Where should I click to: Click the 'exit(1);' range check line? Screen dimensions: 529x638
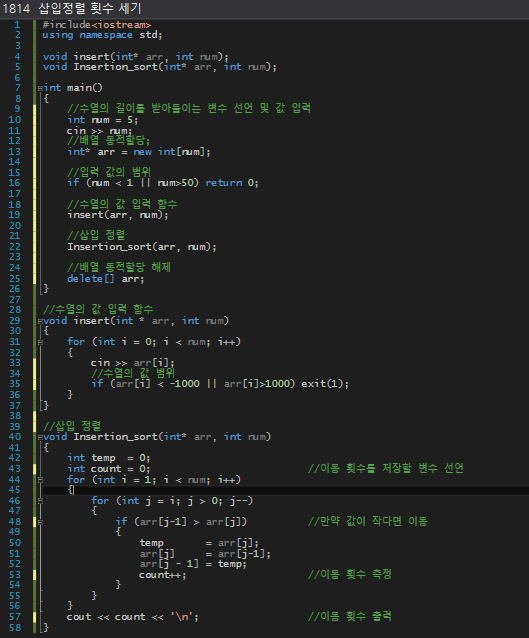(x=220, y=384)
